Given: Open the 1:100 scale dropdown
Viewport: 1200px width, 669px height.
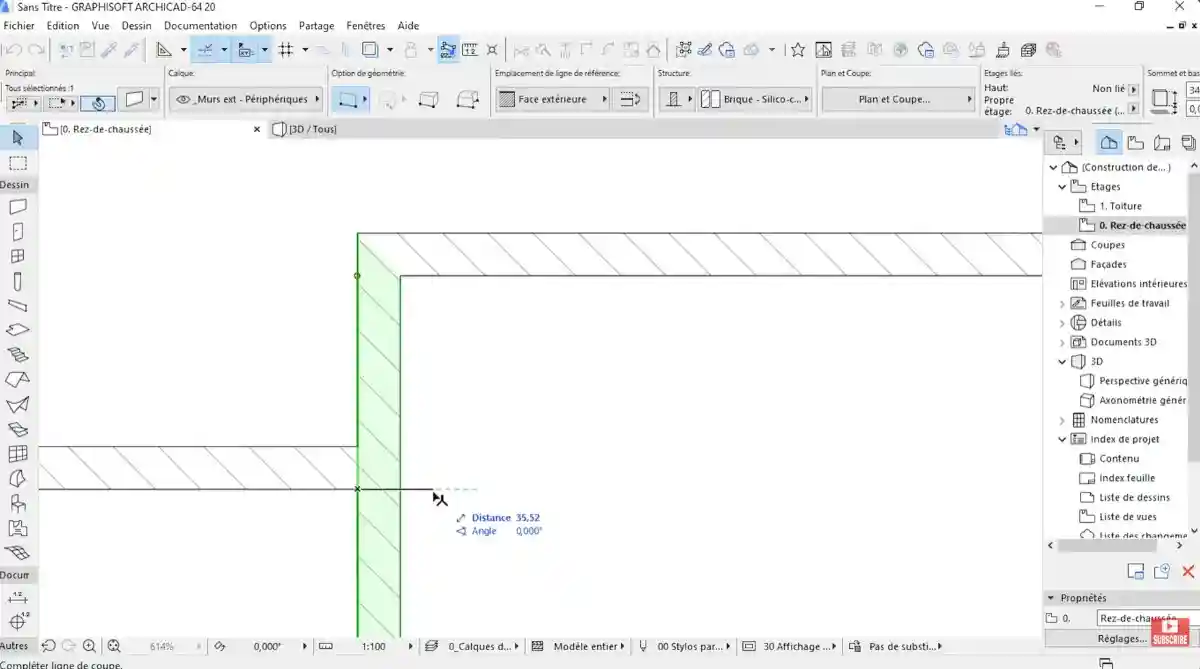Looking at the screenshot, I should pyautogui.click(x=376, y=646).
